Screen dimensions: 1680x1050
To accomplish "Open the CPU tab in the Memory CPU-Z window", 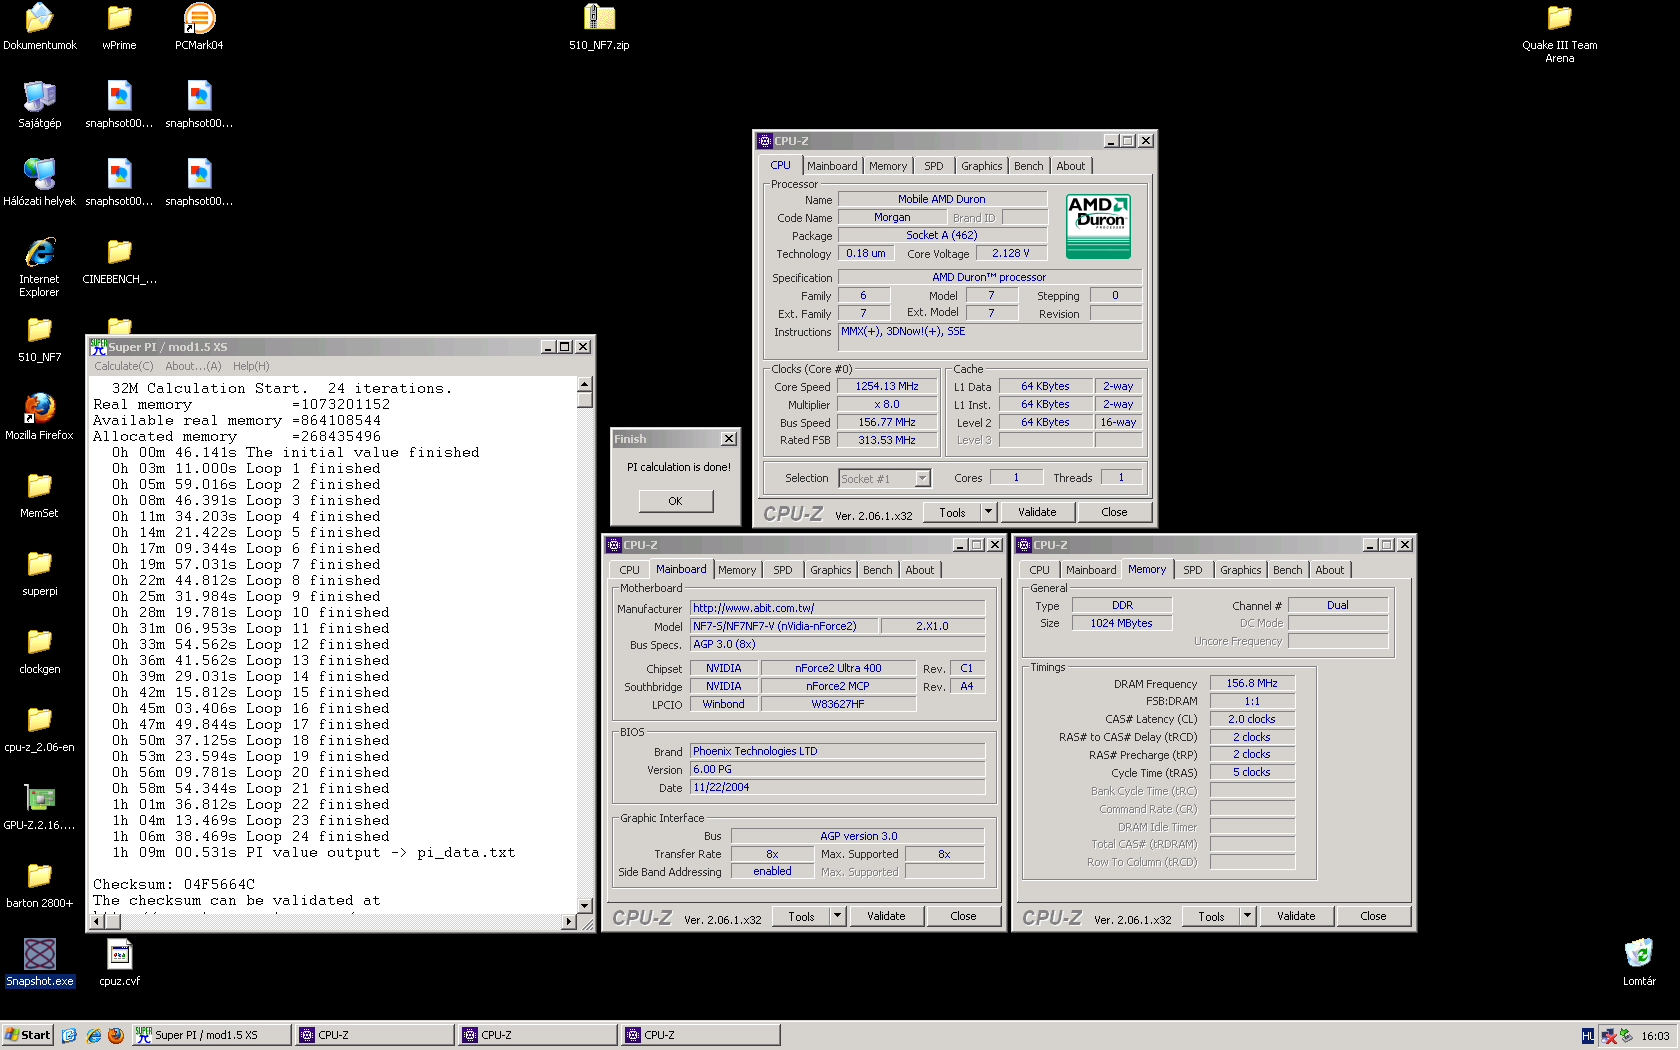I will (1040, 570).
